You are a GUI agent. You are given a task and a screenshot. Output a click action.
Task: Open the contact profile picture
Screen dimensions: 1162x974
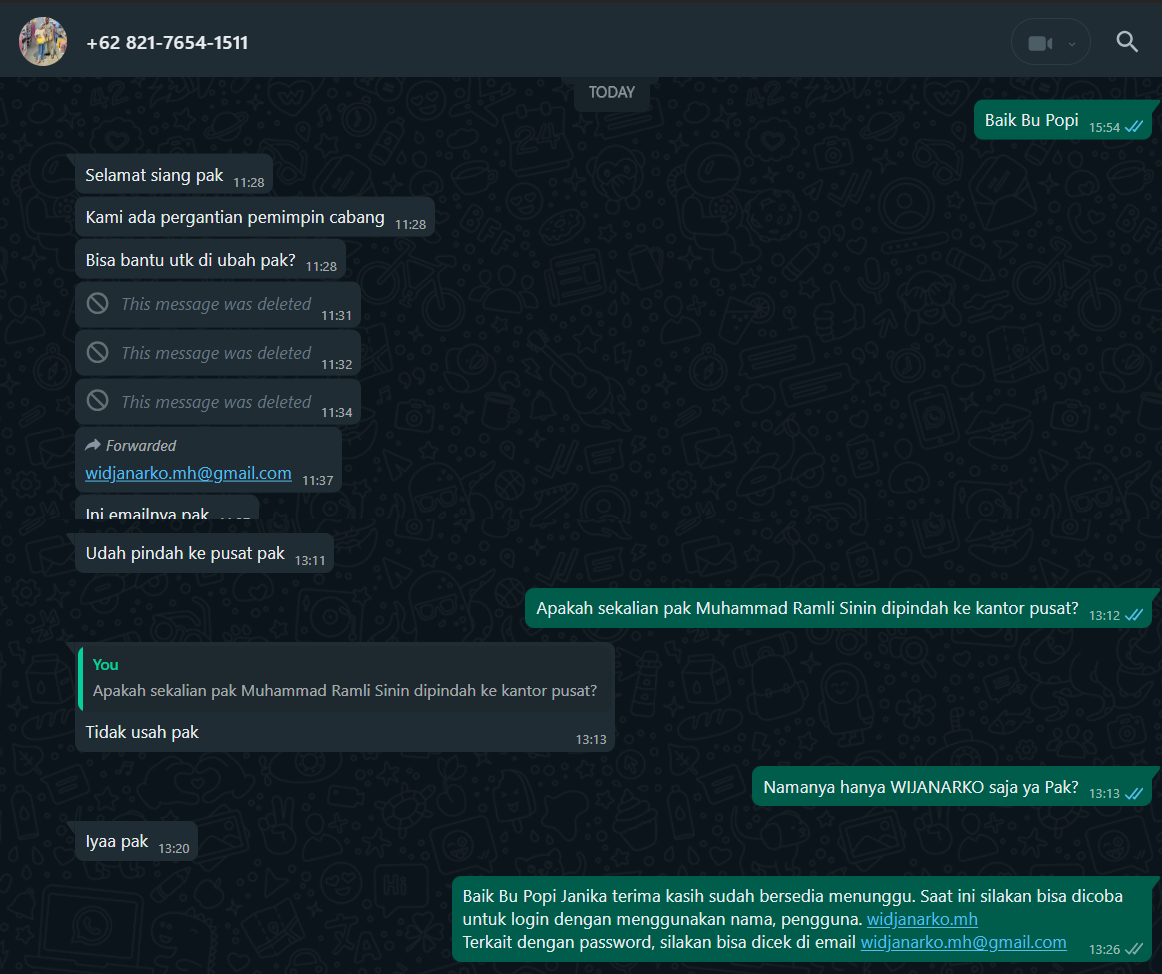[43, 42]
